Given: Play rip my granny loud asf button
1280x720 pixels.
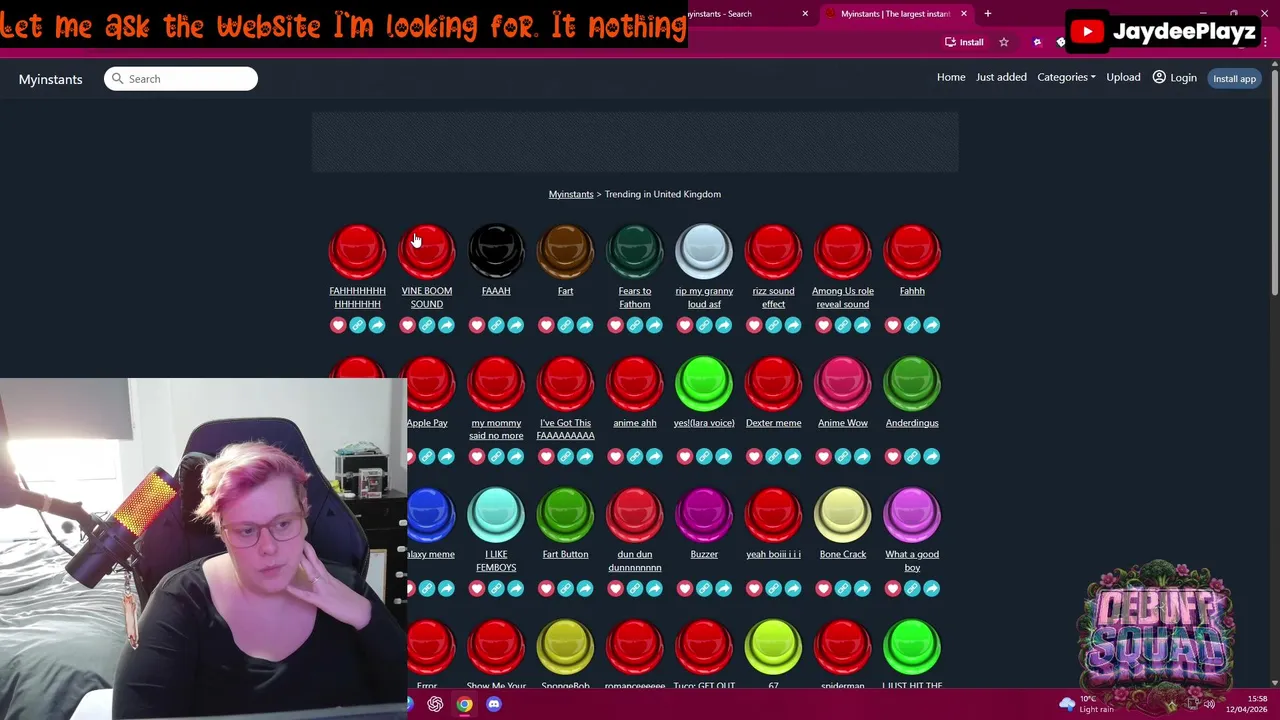Looking at the screenshot, I should [x=704, y=251].
